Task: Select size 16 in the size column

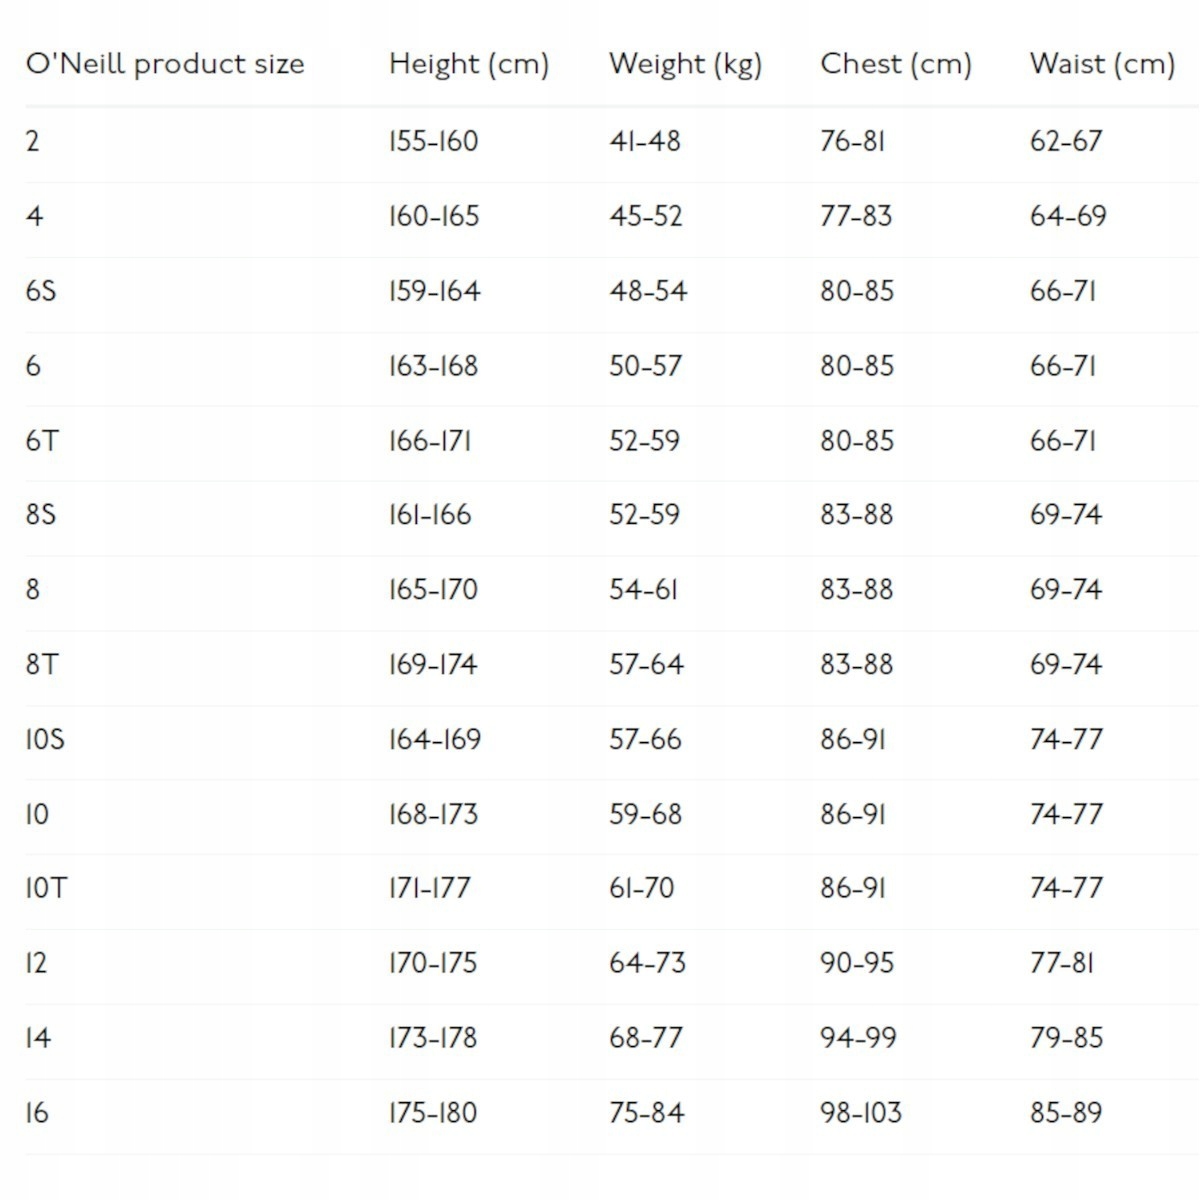Action: pos(37,1112)
